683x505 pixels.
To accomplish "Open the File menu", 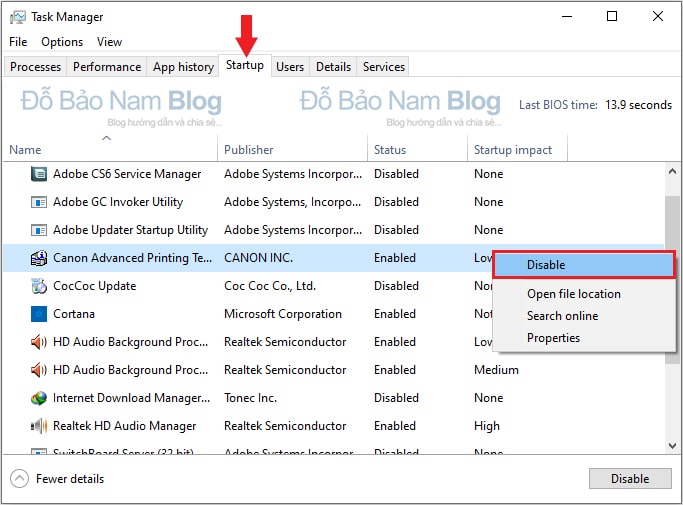I will pyautogui.click(x=18, y=42).
